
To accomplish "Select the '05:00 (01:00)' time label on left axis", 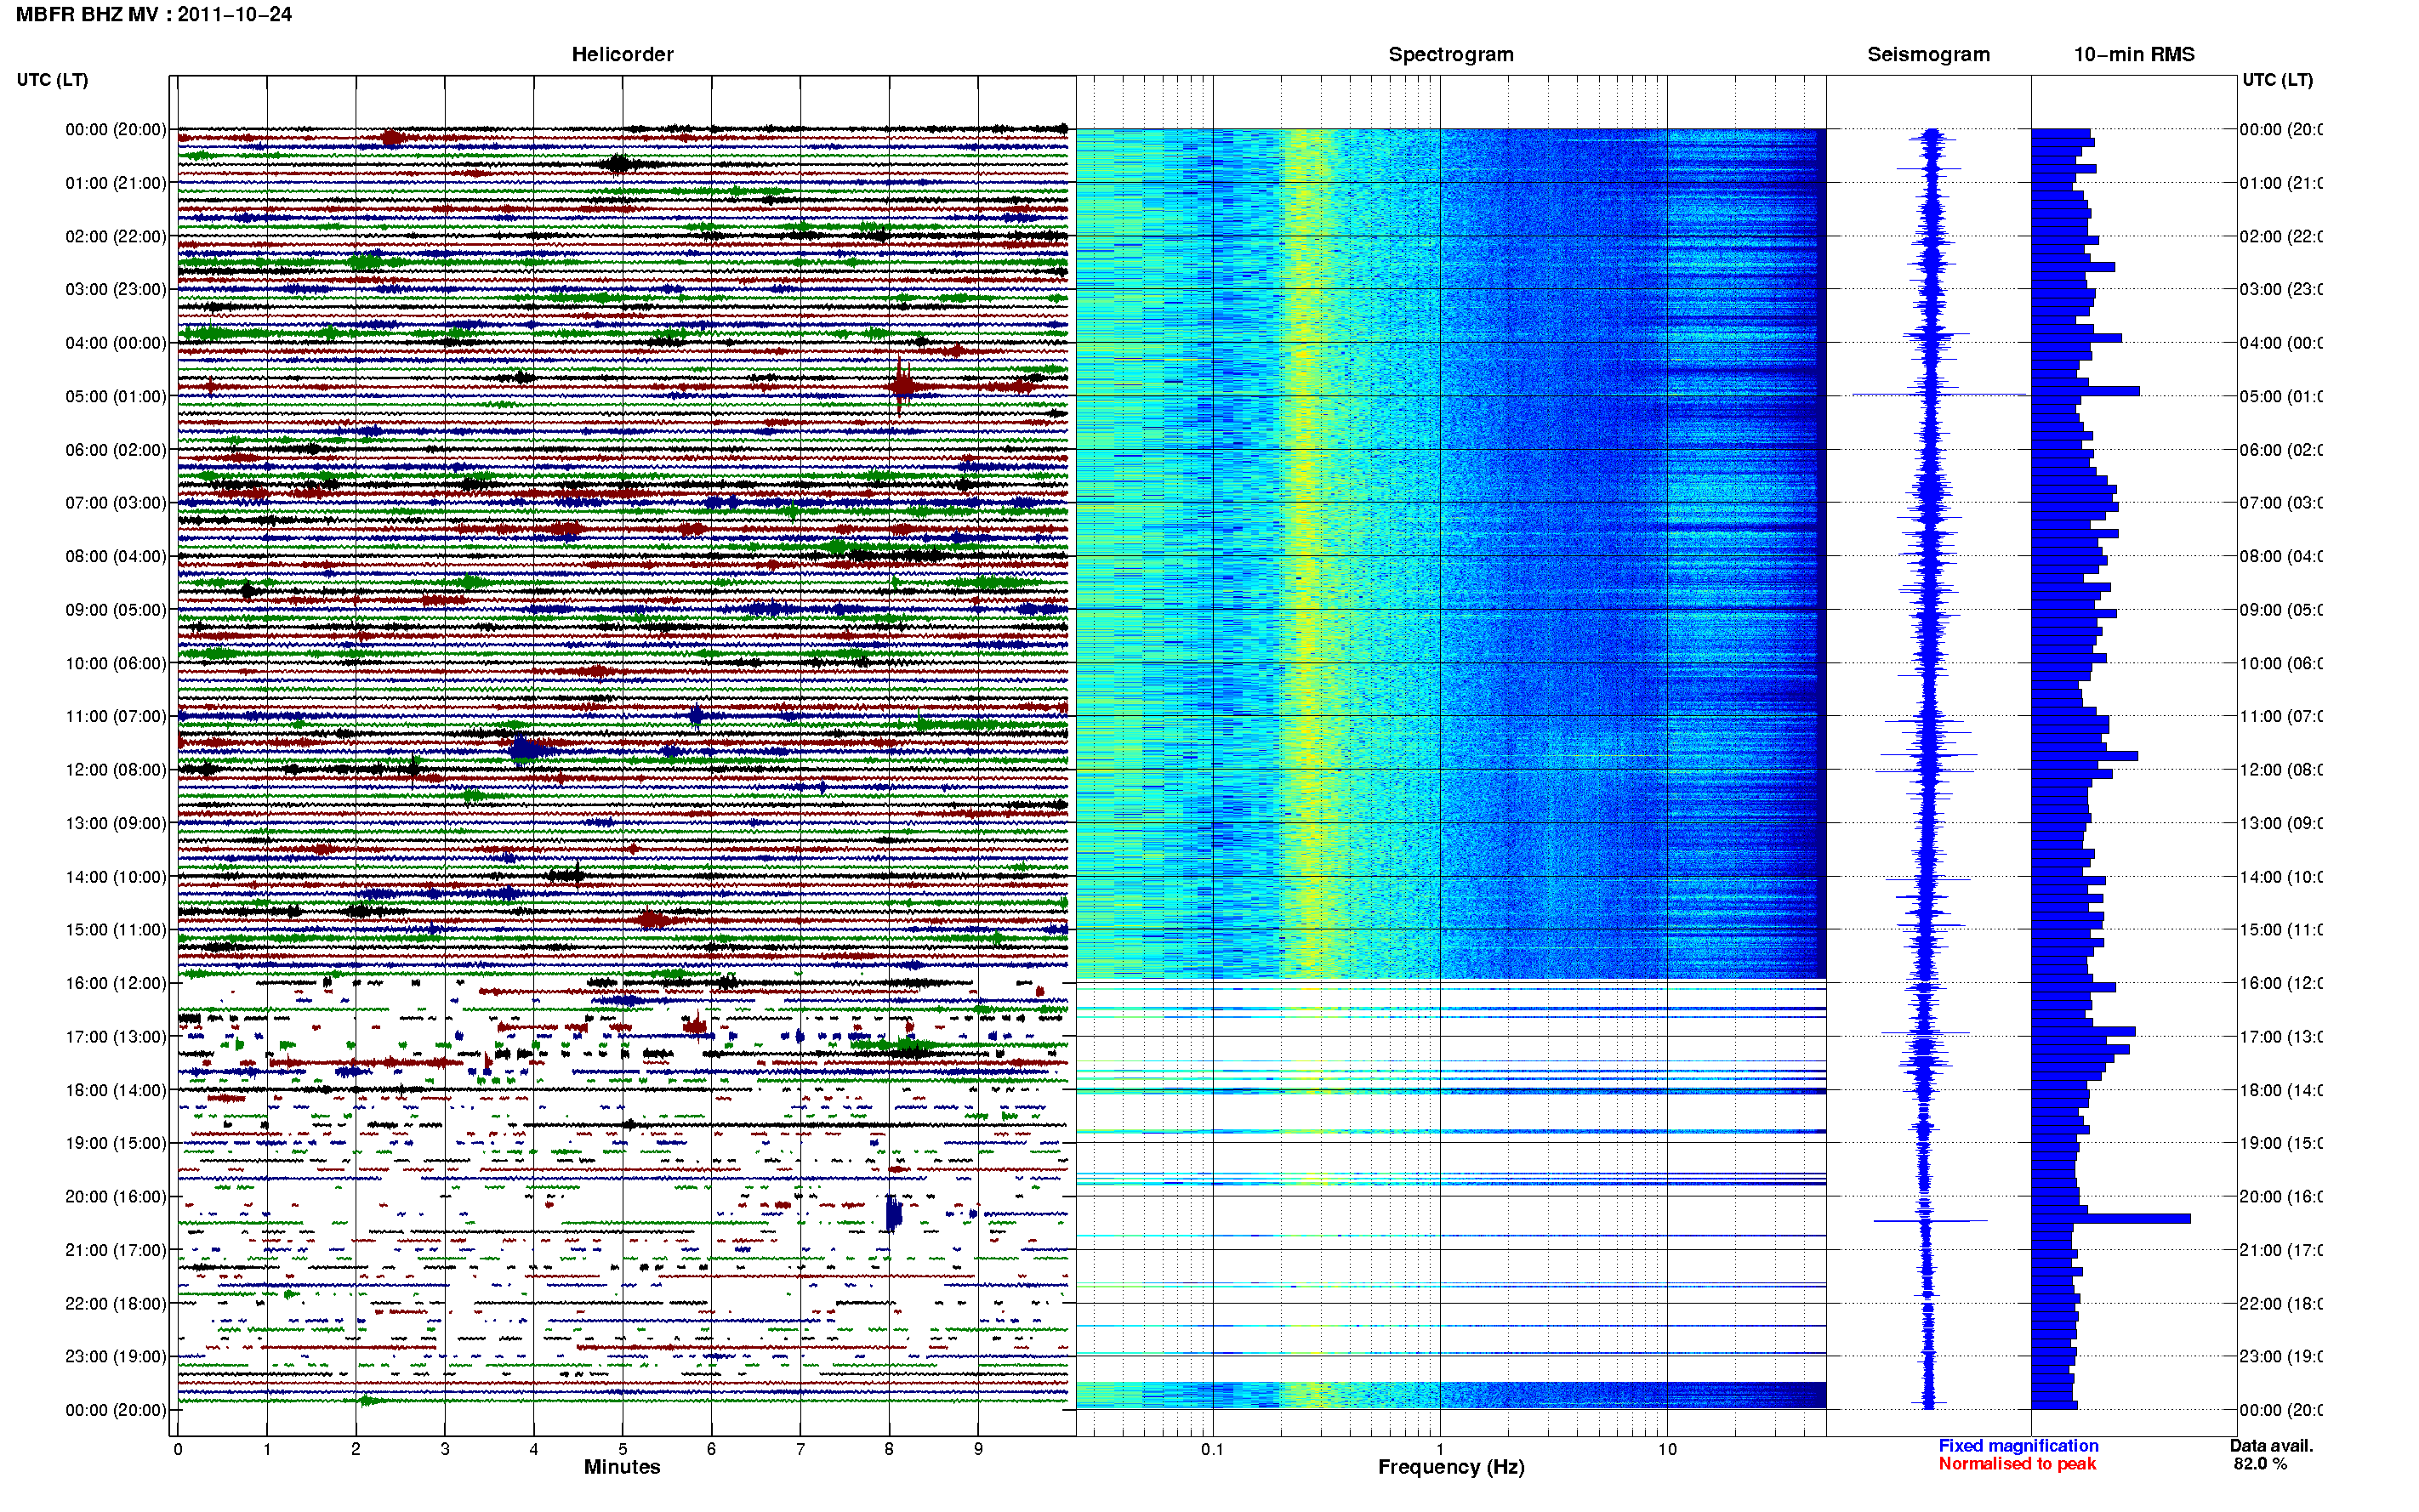I will tap(116, 397).
